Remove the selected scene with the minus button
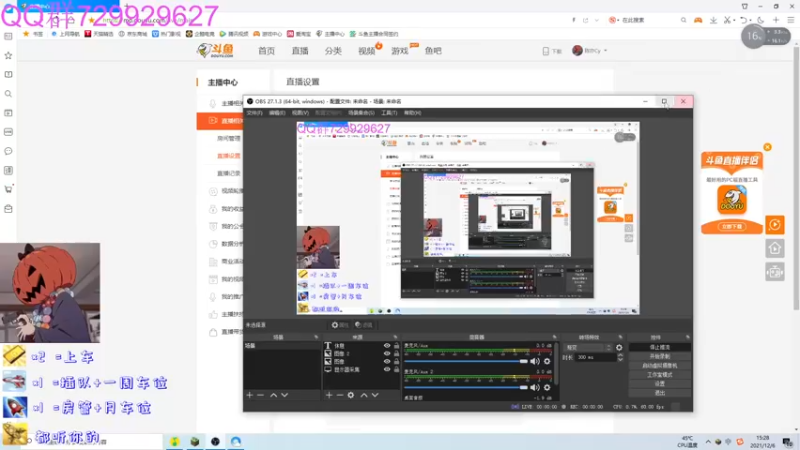This screenshot has height=450, width=800. pyautogui.click(x=261, y=395)
